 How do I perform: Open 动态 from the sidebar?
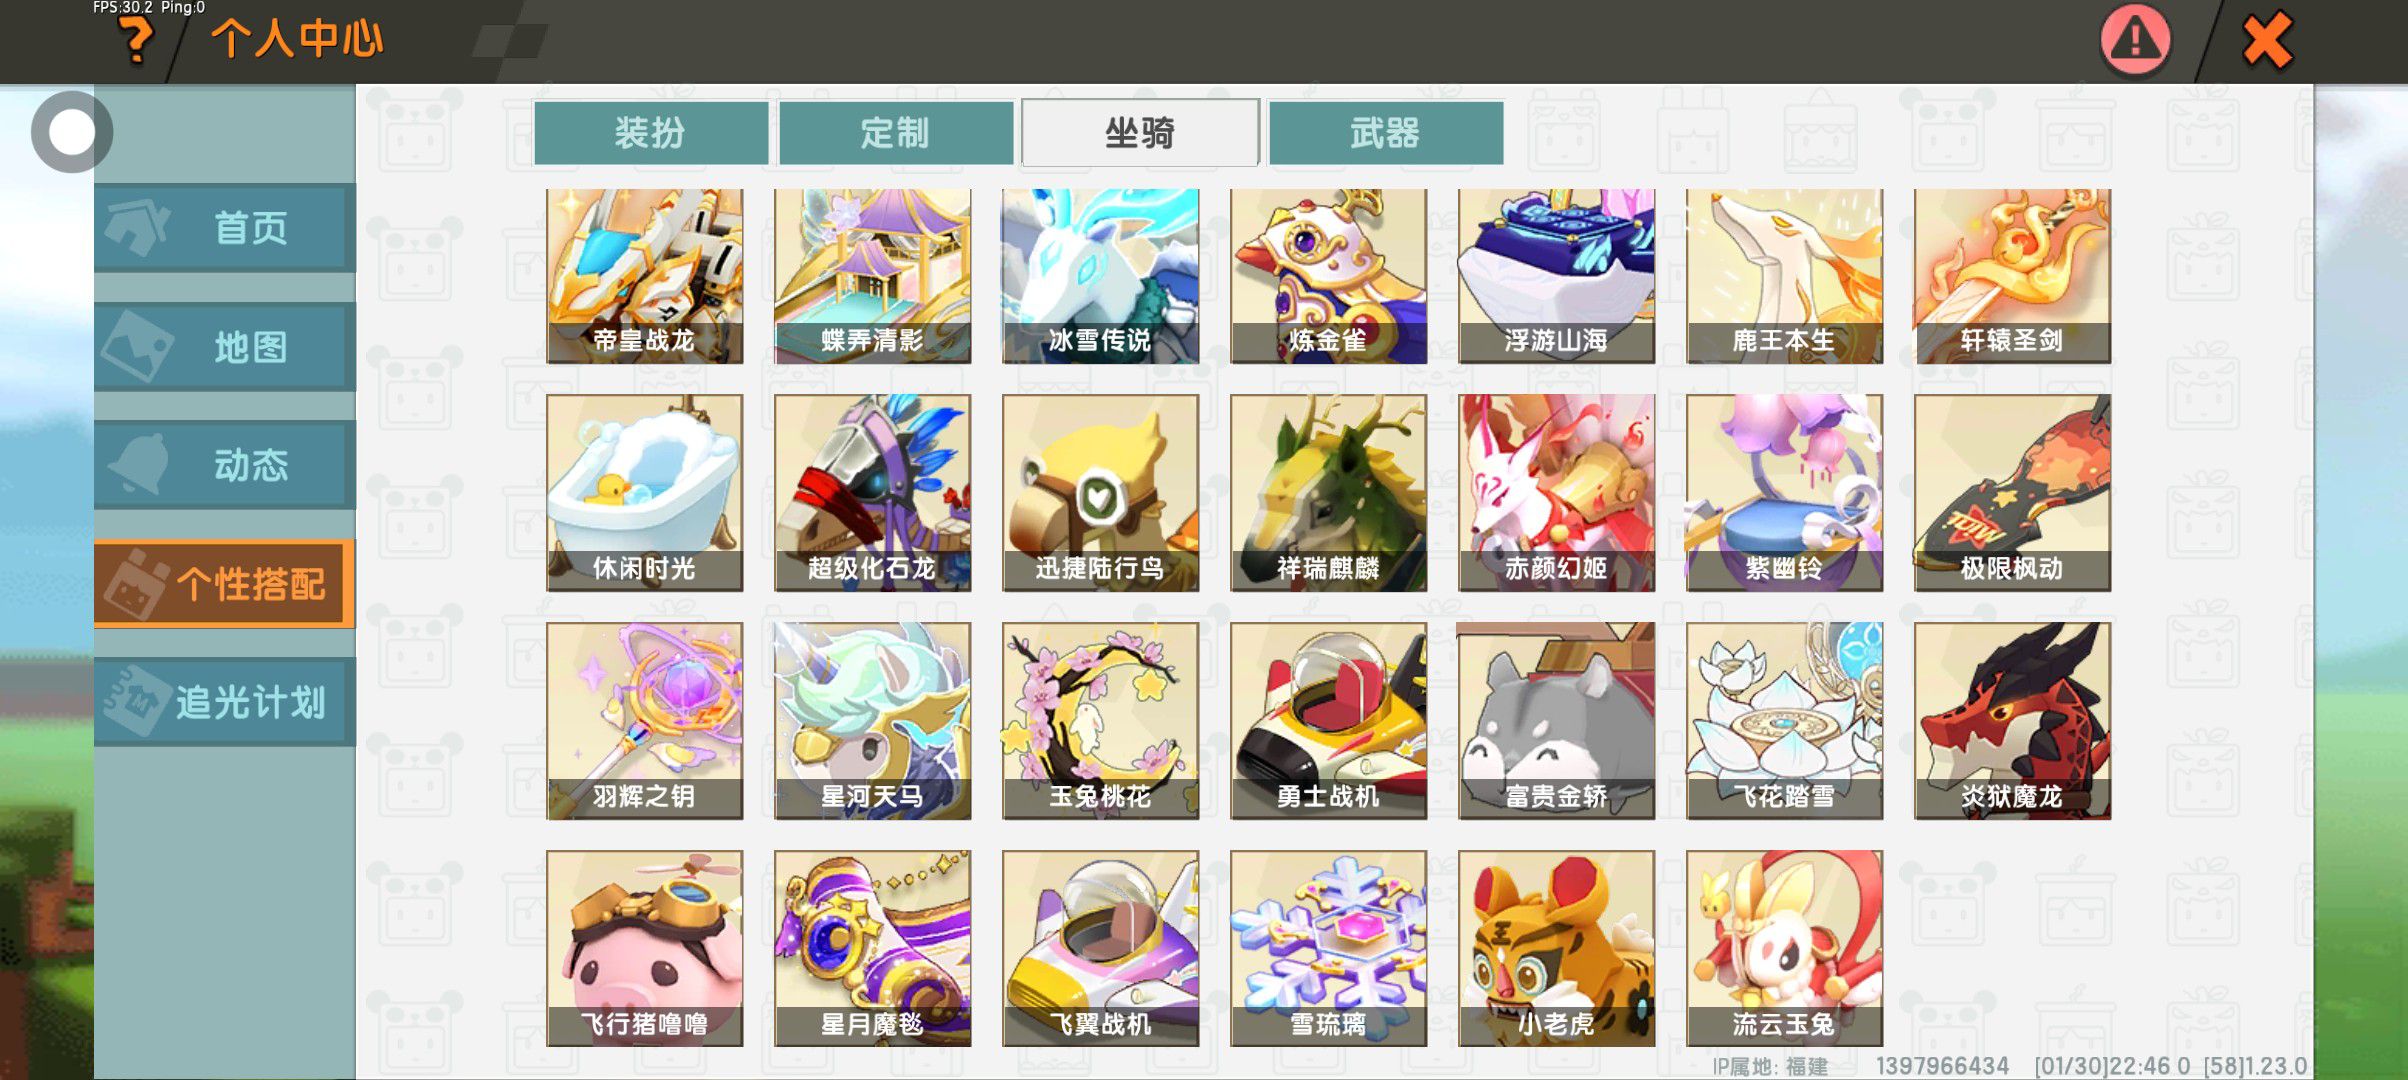224,465
